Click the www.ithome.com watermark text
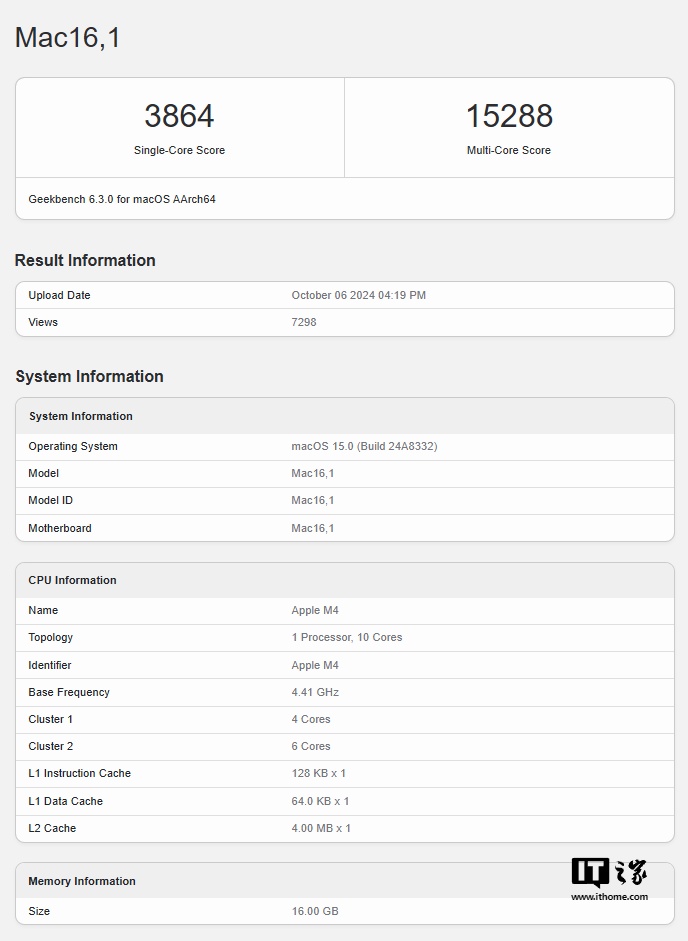The width and height of the screenshot is (688, 941). tap(609, 896)
